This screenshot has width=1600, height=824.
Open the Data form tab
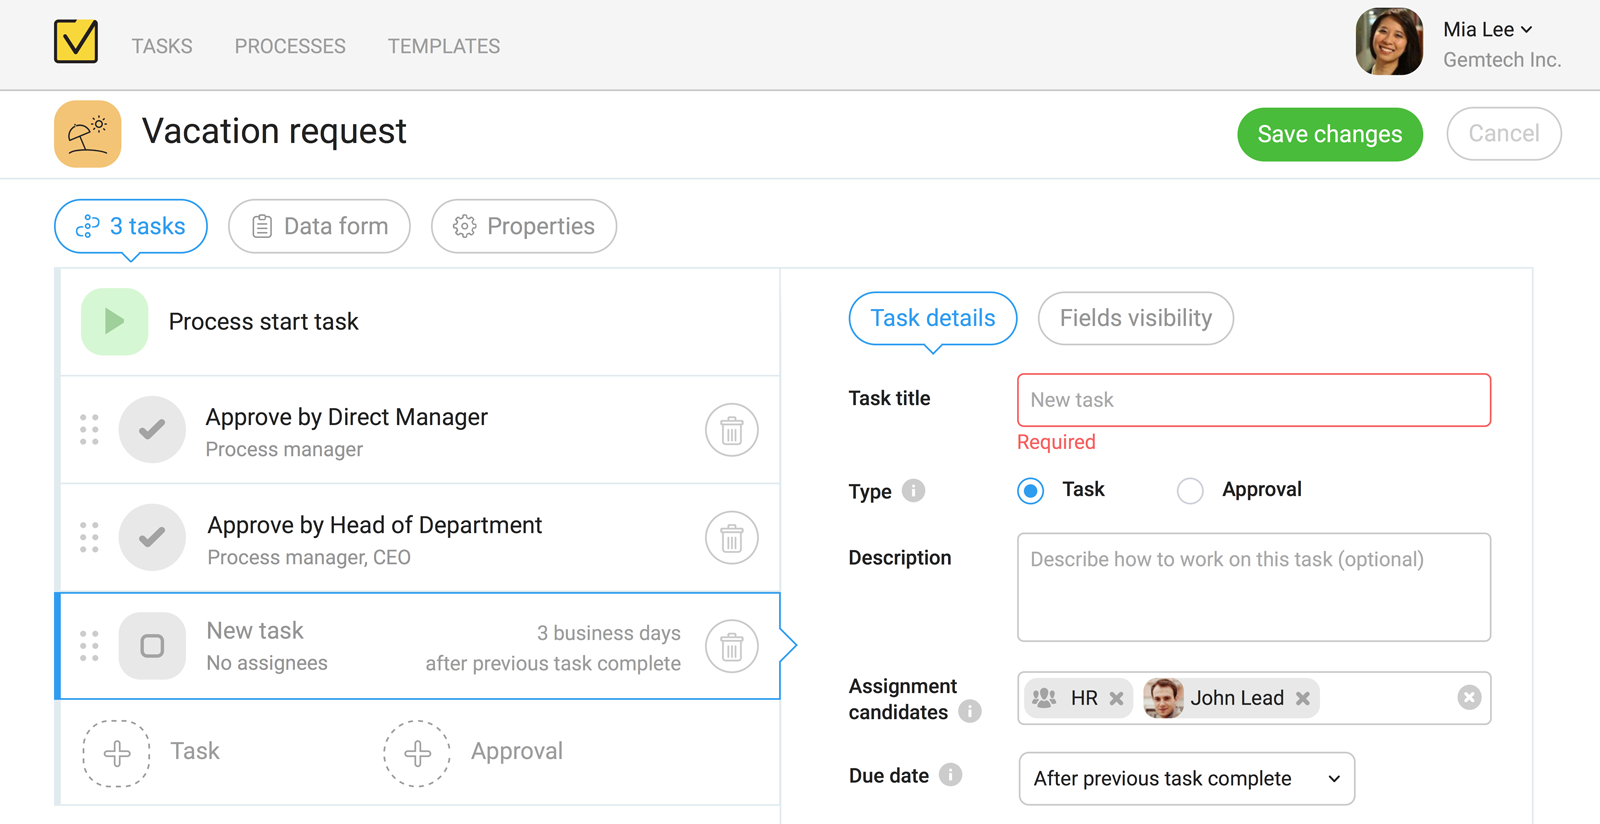[x=319, y=227]
